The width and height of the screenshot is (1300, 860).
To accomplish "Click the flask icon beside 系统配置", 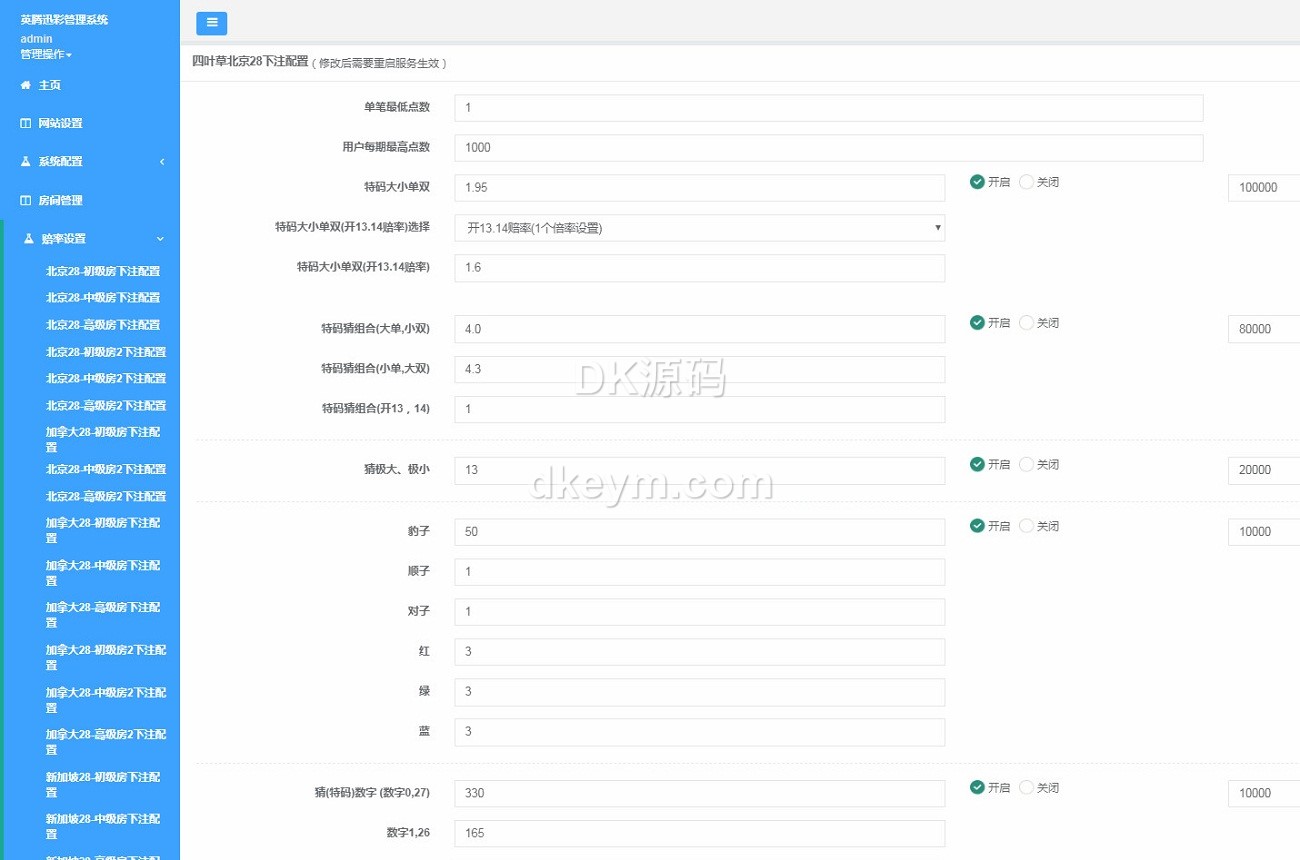I will coord(26,161).
